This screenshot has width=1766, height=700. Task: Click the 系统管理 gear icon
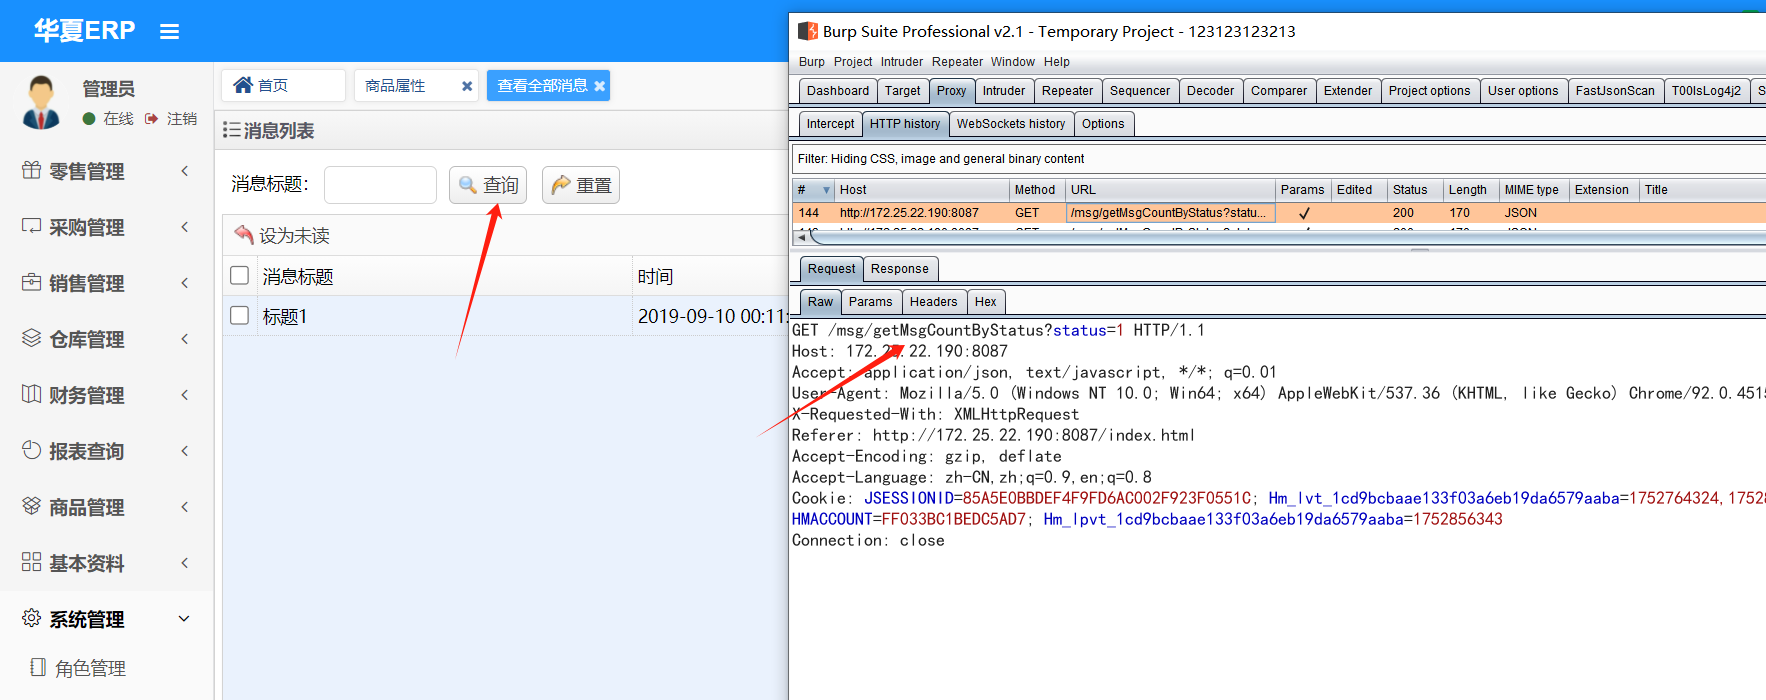(x=32, y=619)
